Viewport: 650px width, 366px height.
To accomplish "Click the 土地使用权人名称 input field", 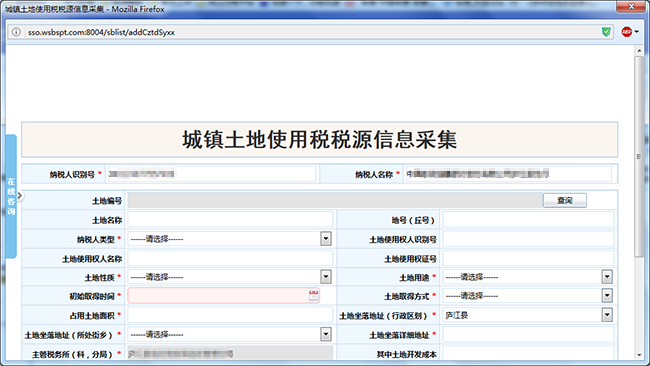I will pyautogui.click(x=230, y=258).
